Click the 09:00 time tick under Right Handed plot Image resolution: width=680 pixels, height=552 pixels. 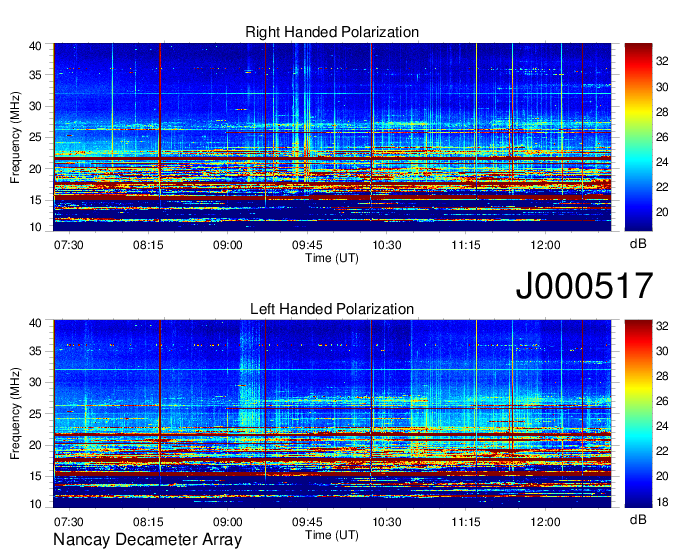click(228, 245)
